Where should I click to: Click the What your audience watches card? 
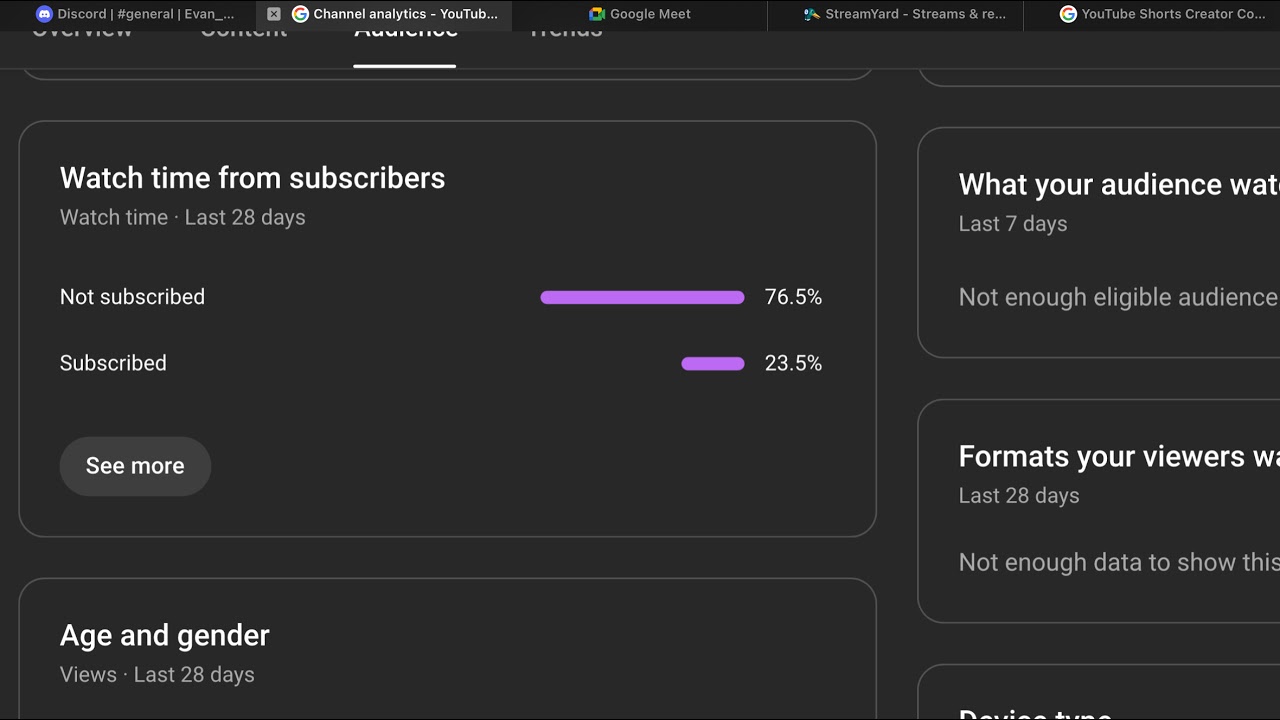tap(1099, 242)
